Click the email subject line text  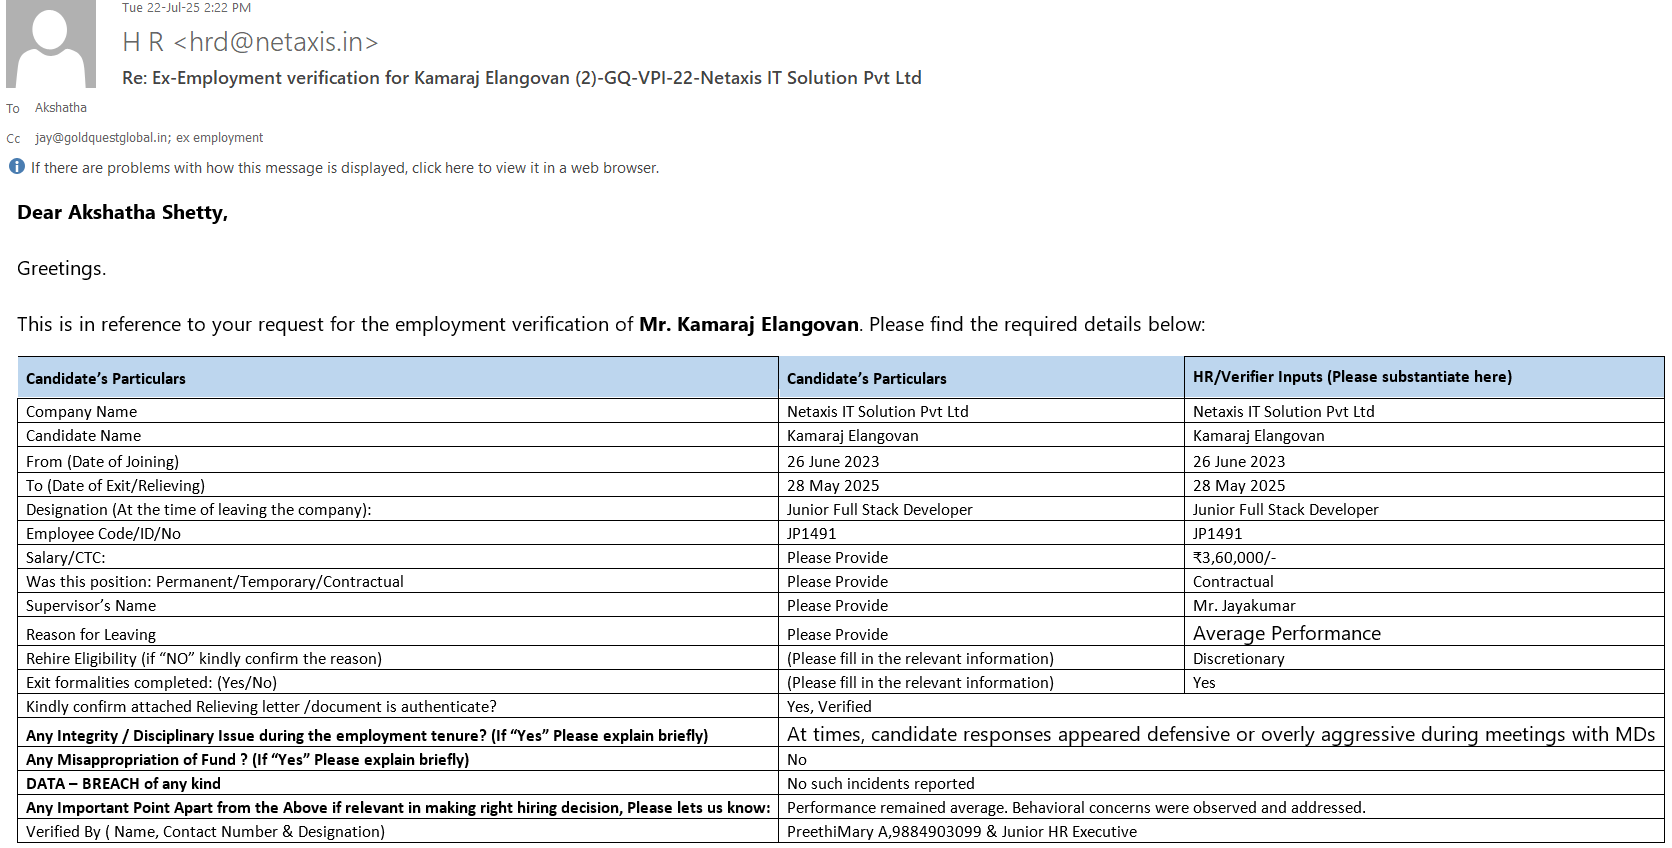click(x=521, y=78)
